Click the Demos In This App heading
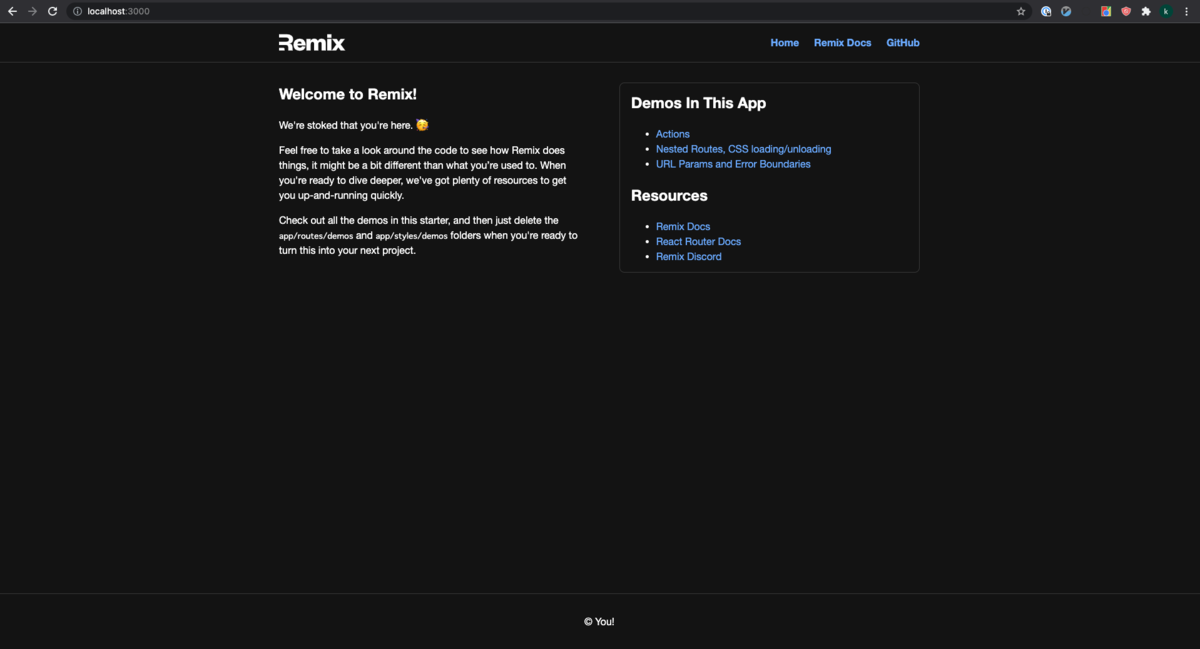1200x649 pixels. [699, 103]
